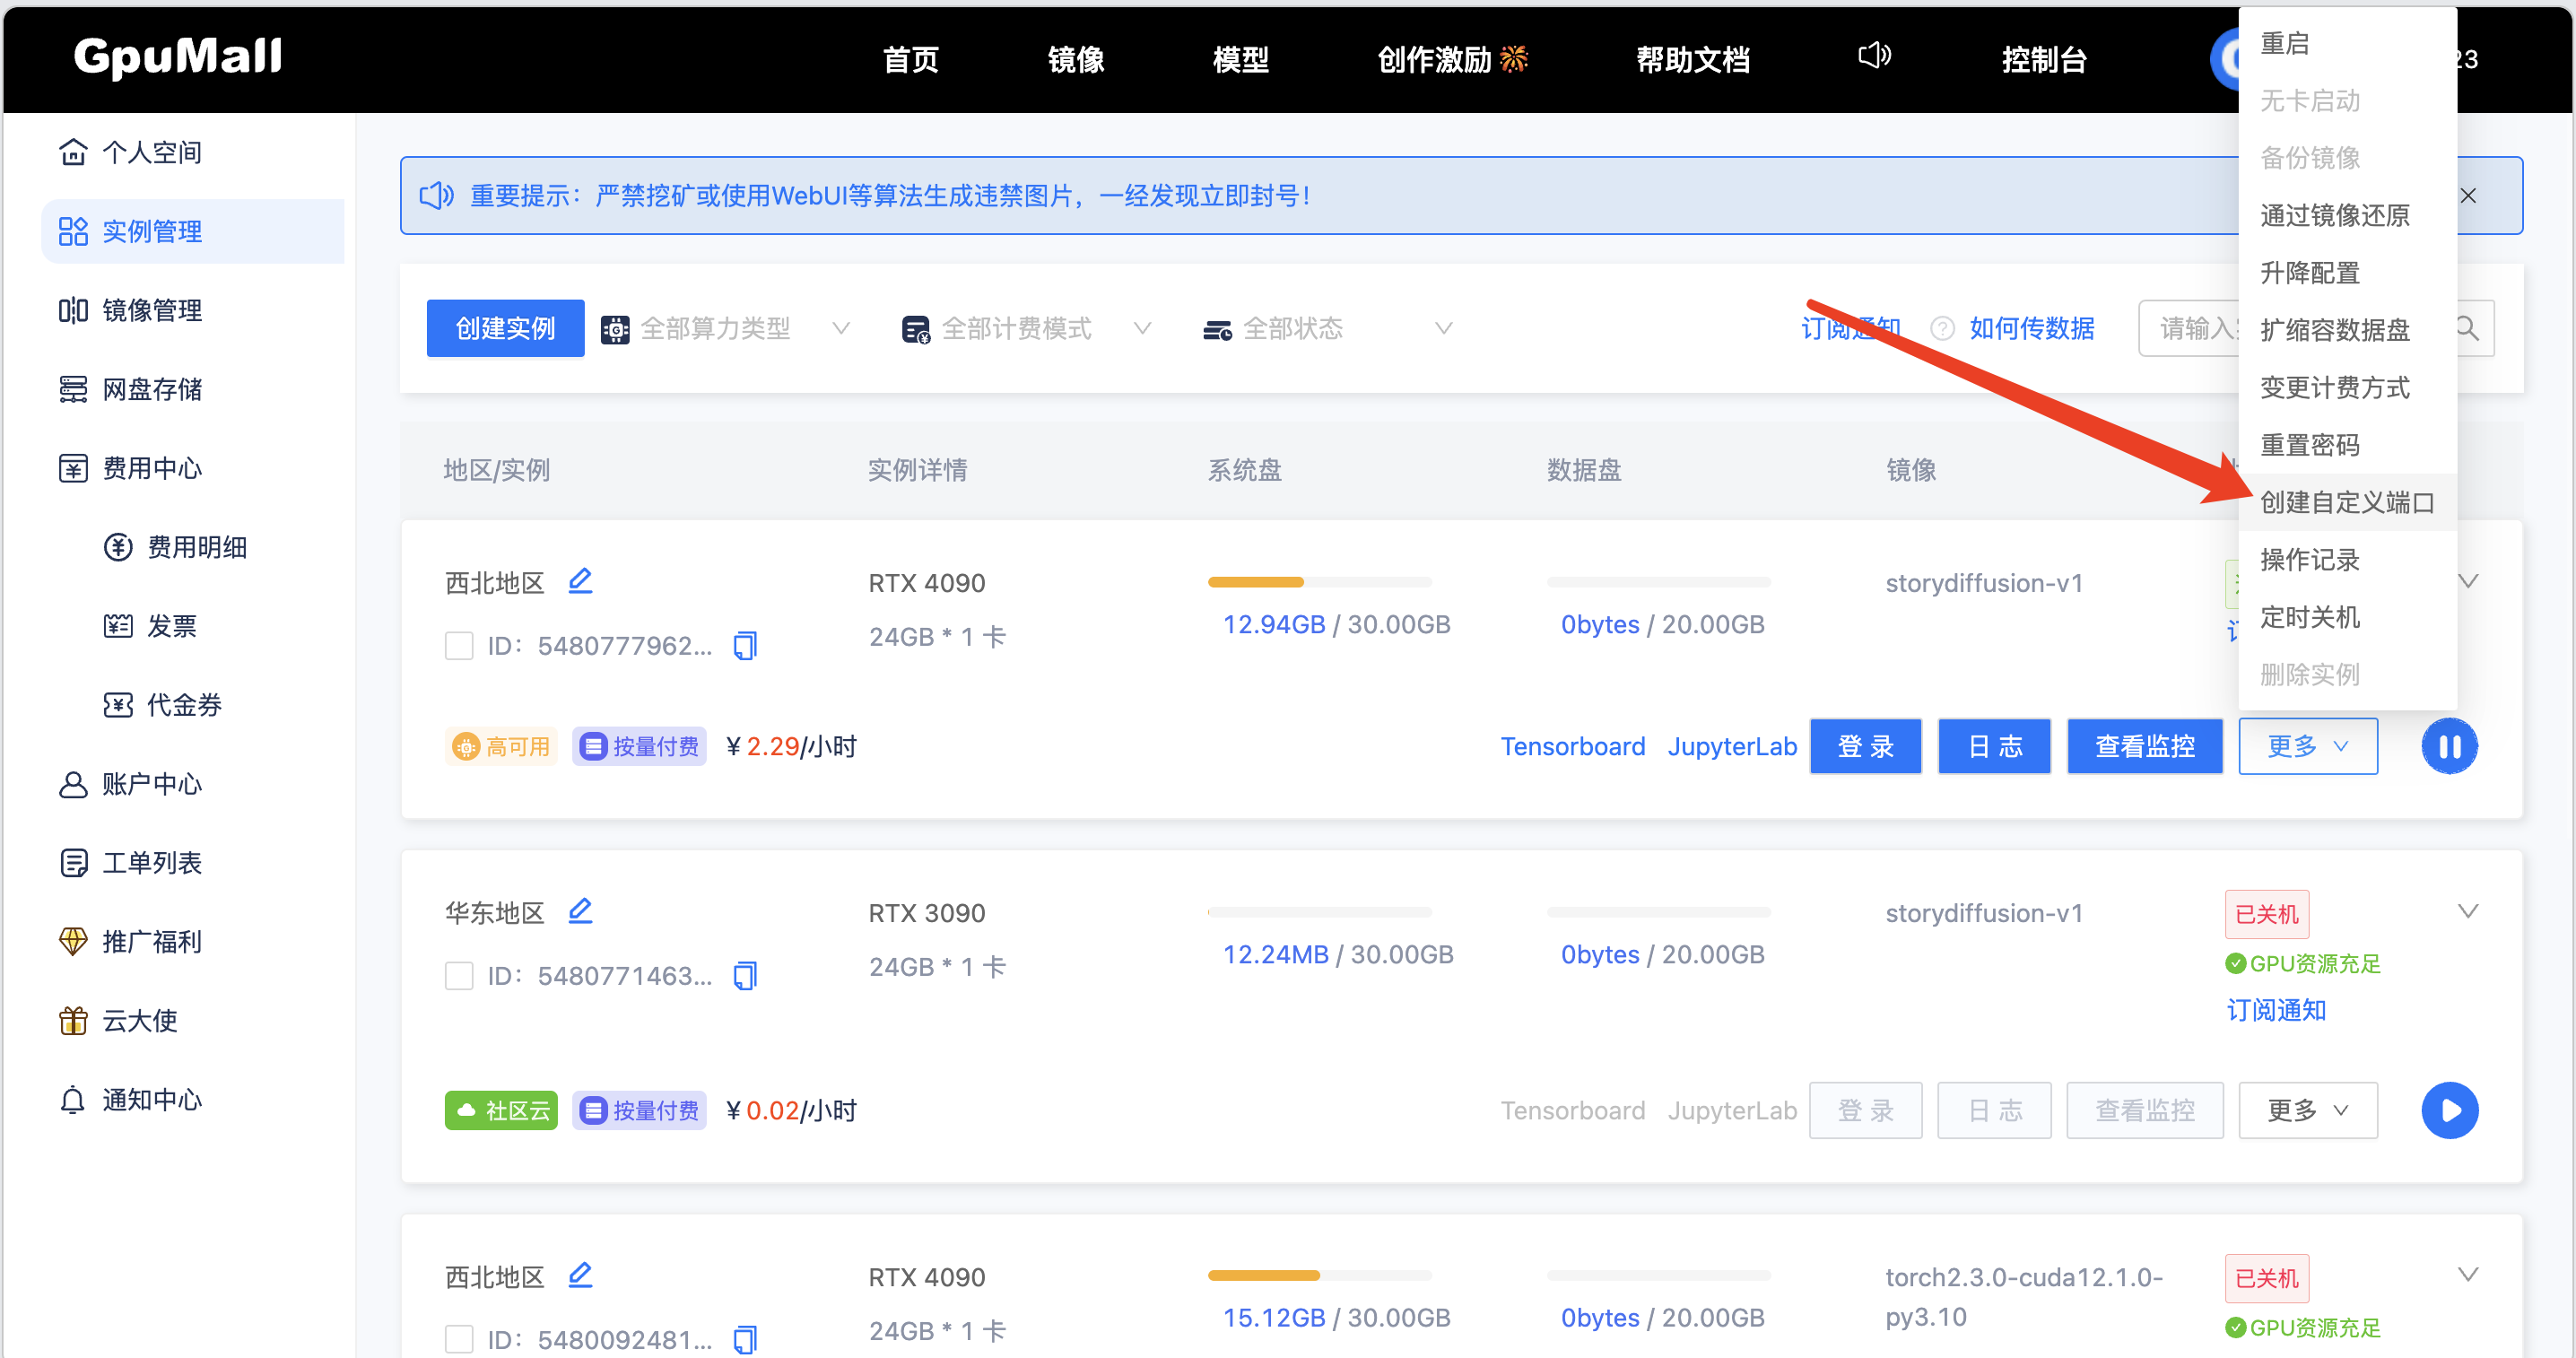The width and height of the screenshot is (2576, 1358).
Task: Click the 创建实例 button
Action: coord(505,328)
